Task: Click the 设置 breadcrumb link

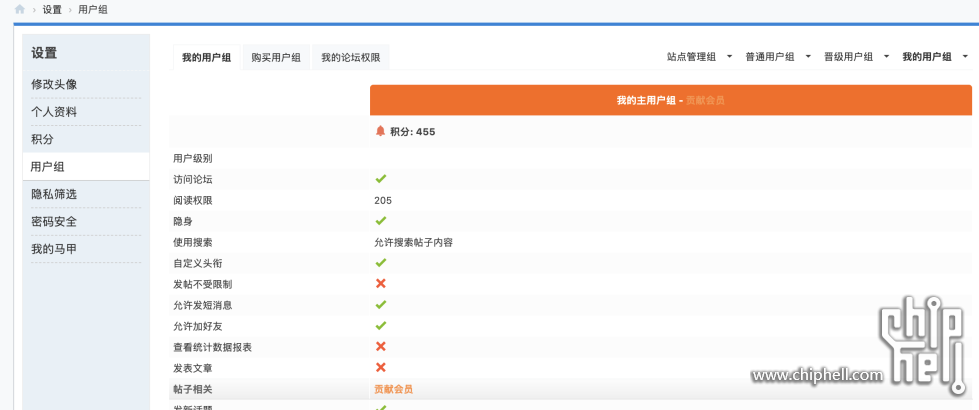Action: click(x=52, y=10)
